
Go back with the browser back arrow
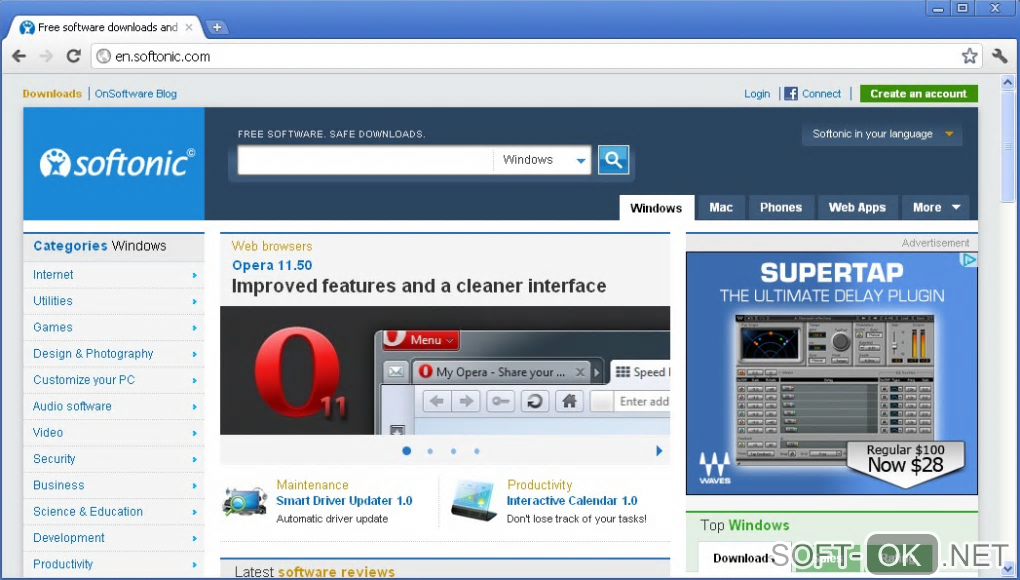19,57
